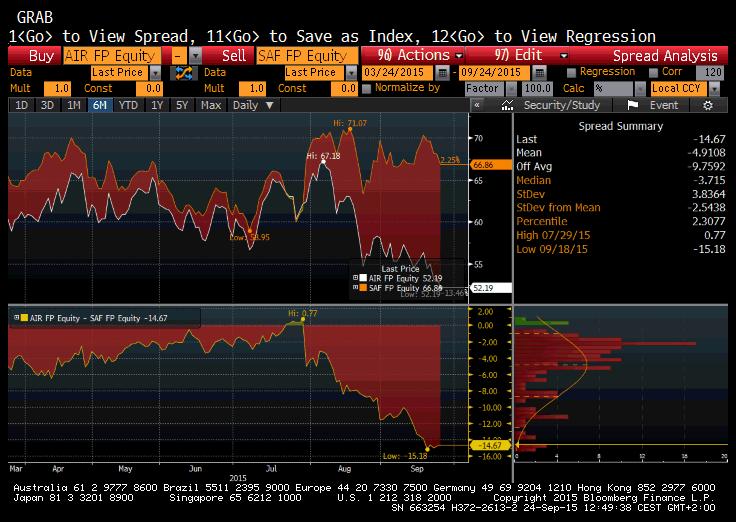This screenshot has width=736, height=522.
Task: Click the Corr period field 120
Action: tap(709, 72)
